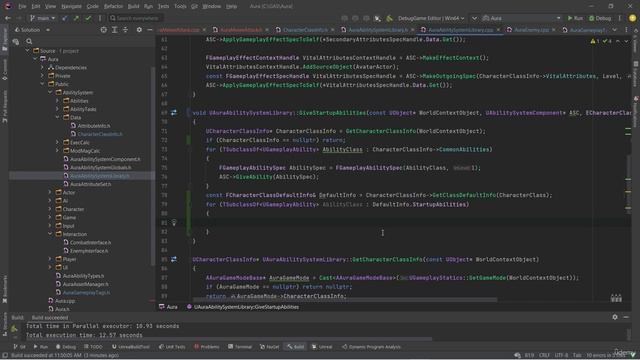This screenshot has height=360, width=640.
Task: Click the gutter icon on line 85
Action: tap(174, 259)
